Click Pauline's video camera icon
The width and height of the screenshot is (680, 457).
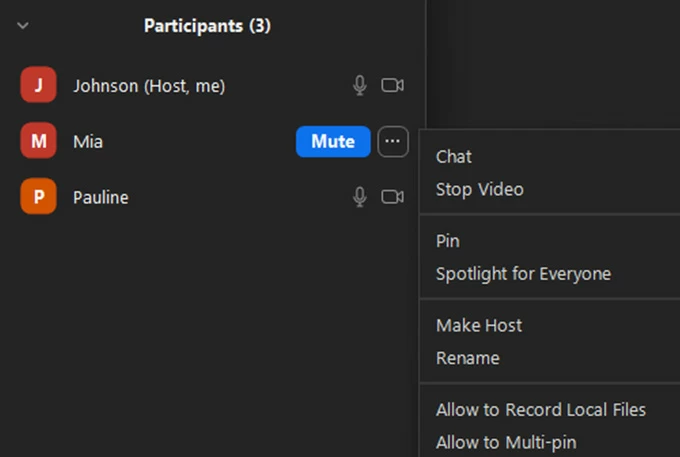pyautogui.click(x=392, y=197)
